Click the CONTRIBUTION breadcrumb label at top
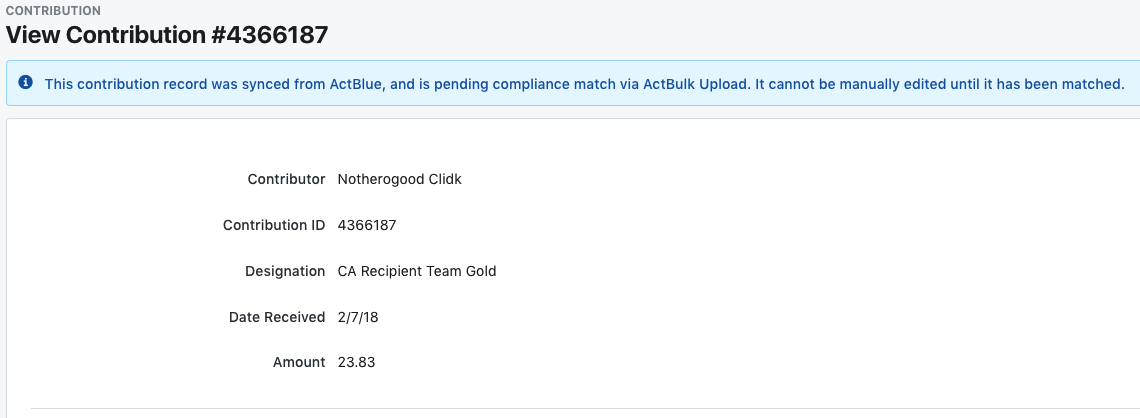The image size is (1140, 418). (x=53, y=11)
